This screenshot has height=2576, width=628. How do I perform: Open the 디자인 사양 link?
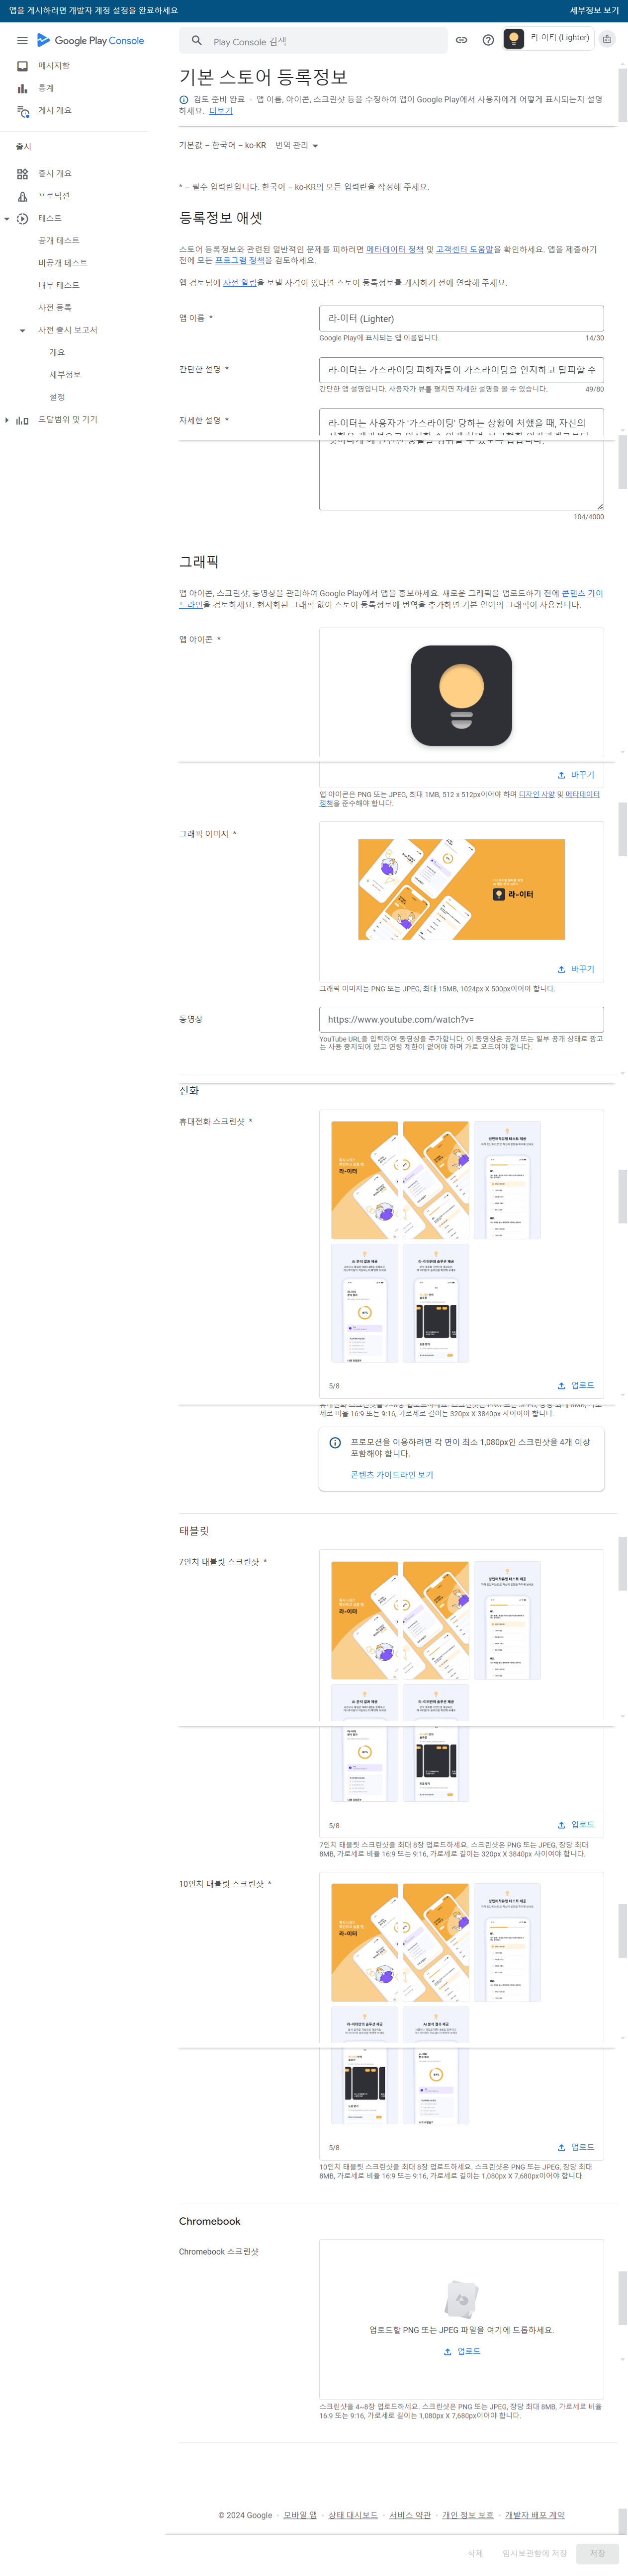coord(537,794)
